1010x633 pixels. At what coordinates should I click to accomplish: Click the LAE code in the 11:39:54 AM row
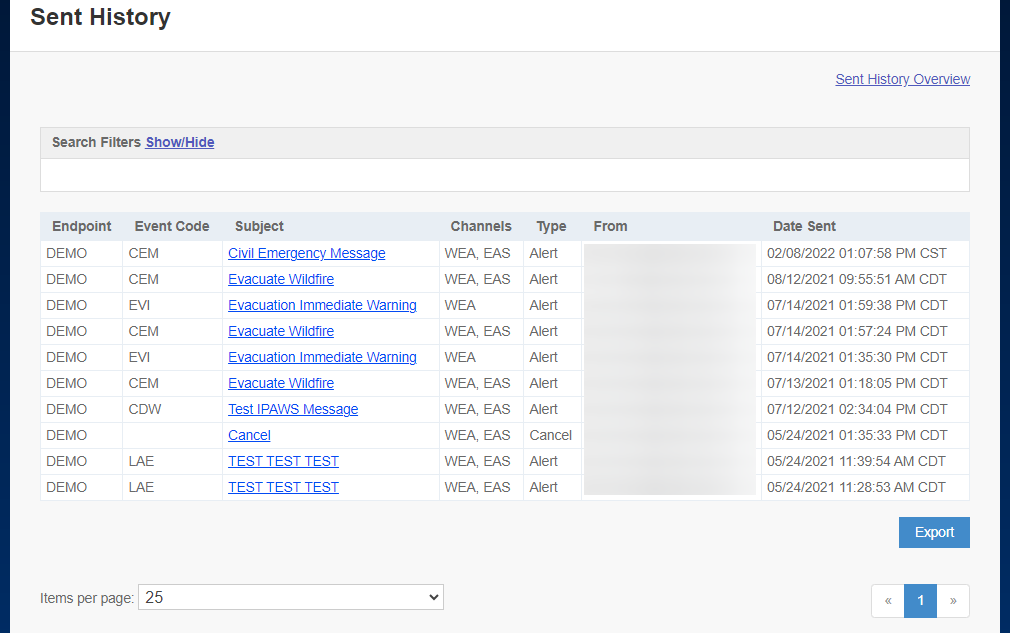141,461
